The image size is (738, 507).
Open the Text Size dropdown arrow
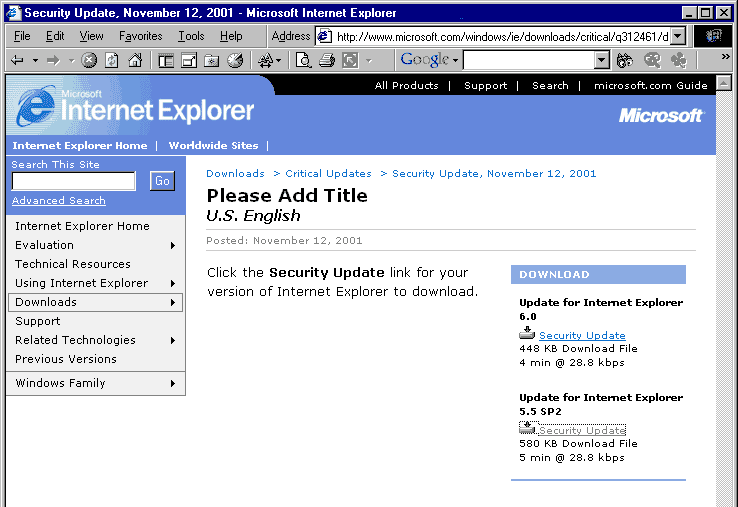278,61
